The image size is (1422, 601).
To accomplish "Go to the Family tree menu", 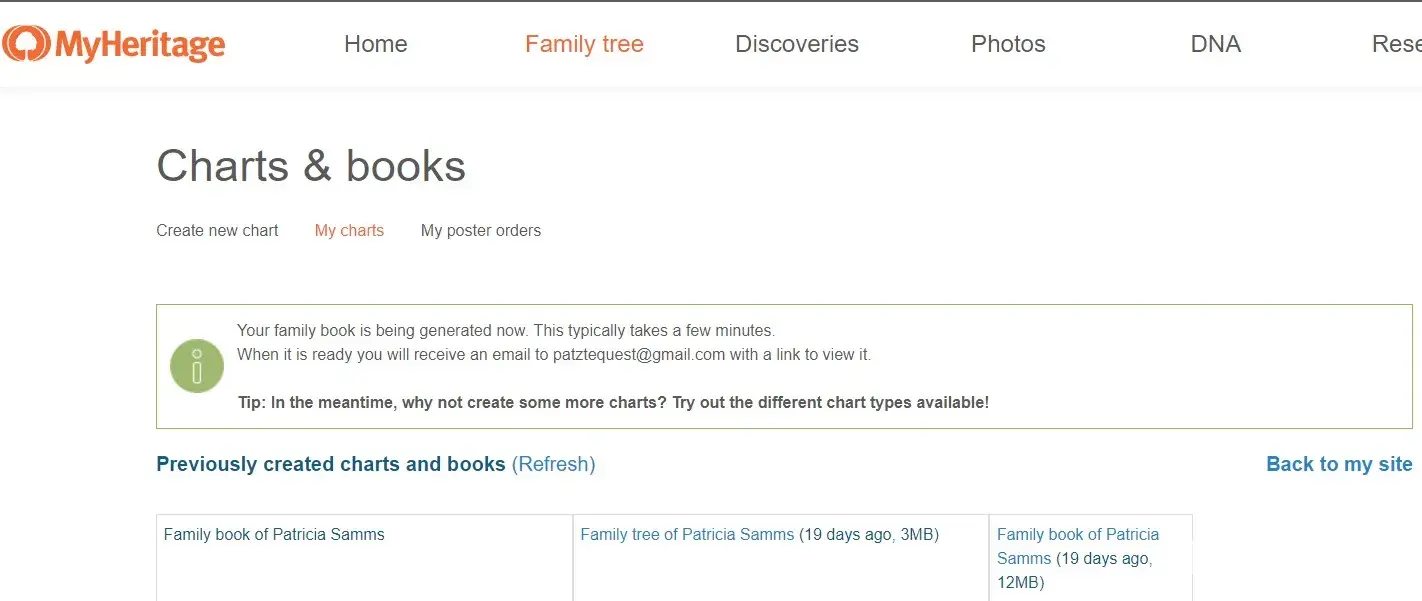I will pyautogui.click(x=584, y=44).
